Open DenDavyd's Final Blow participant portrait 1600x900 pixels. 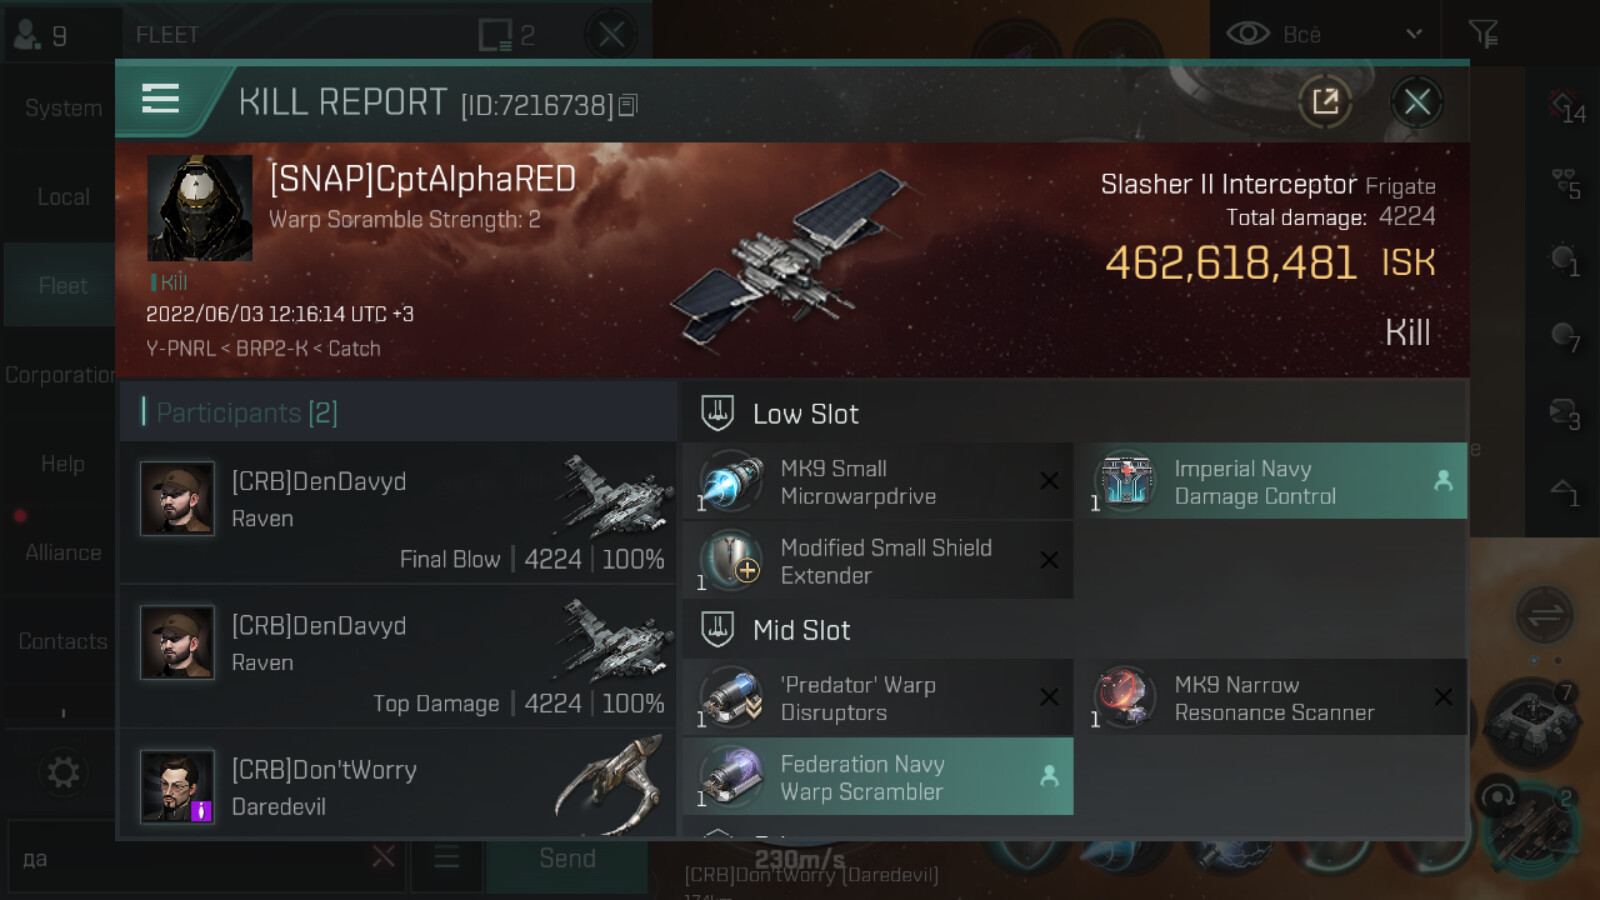[x=177, y=498]
